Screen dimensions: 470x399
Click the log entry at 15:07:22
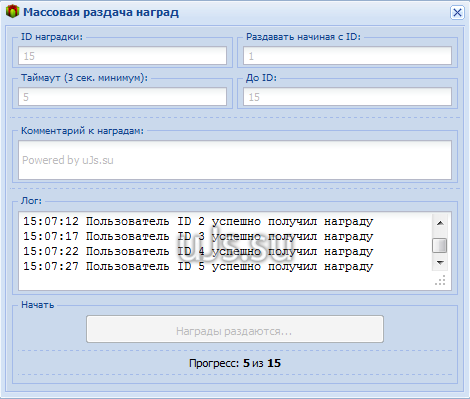[x=198, y=251]
